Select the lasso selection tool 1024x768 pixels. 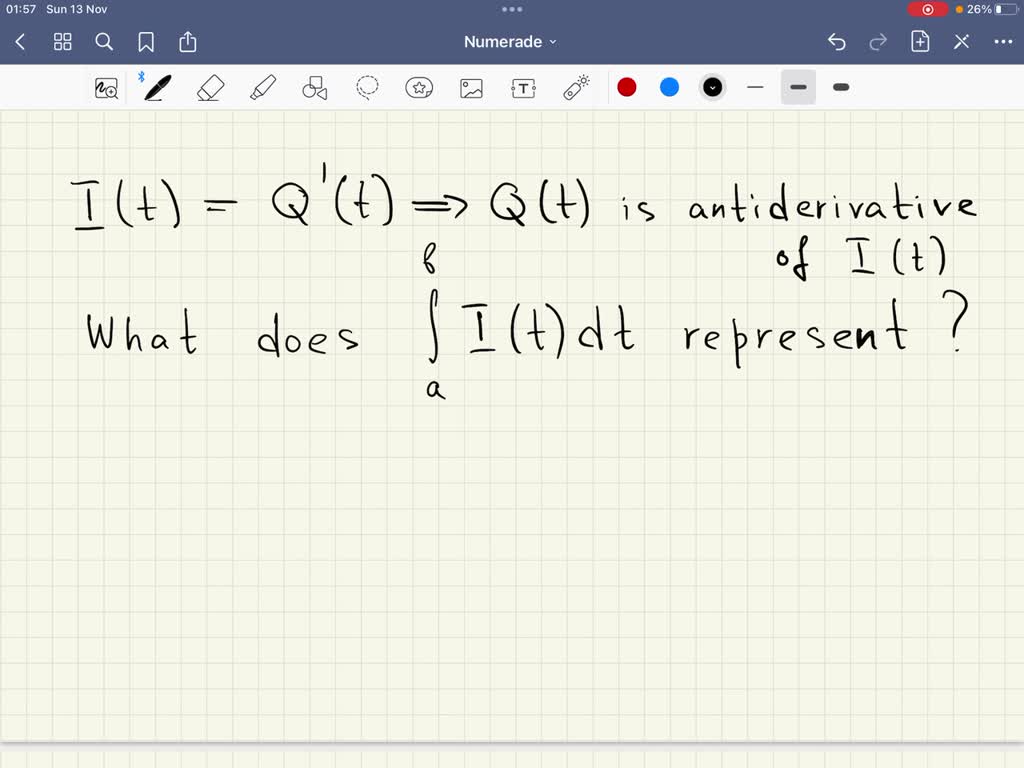367,87
